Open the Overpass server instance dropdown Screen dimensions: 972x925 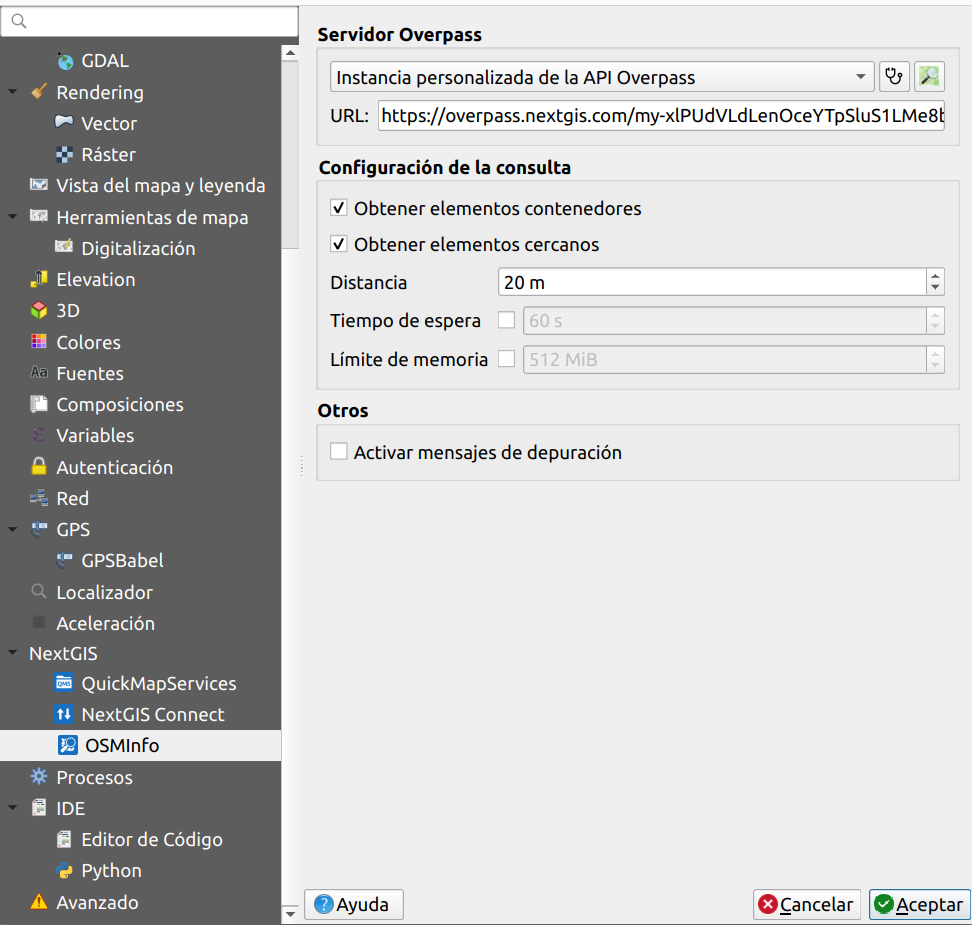(x=602, y=77)
